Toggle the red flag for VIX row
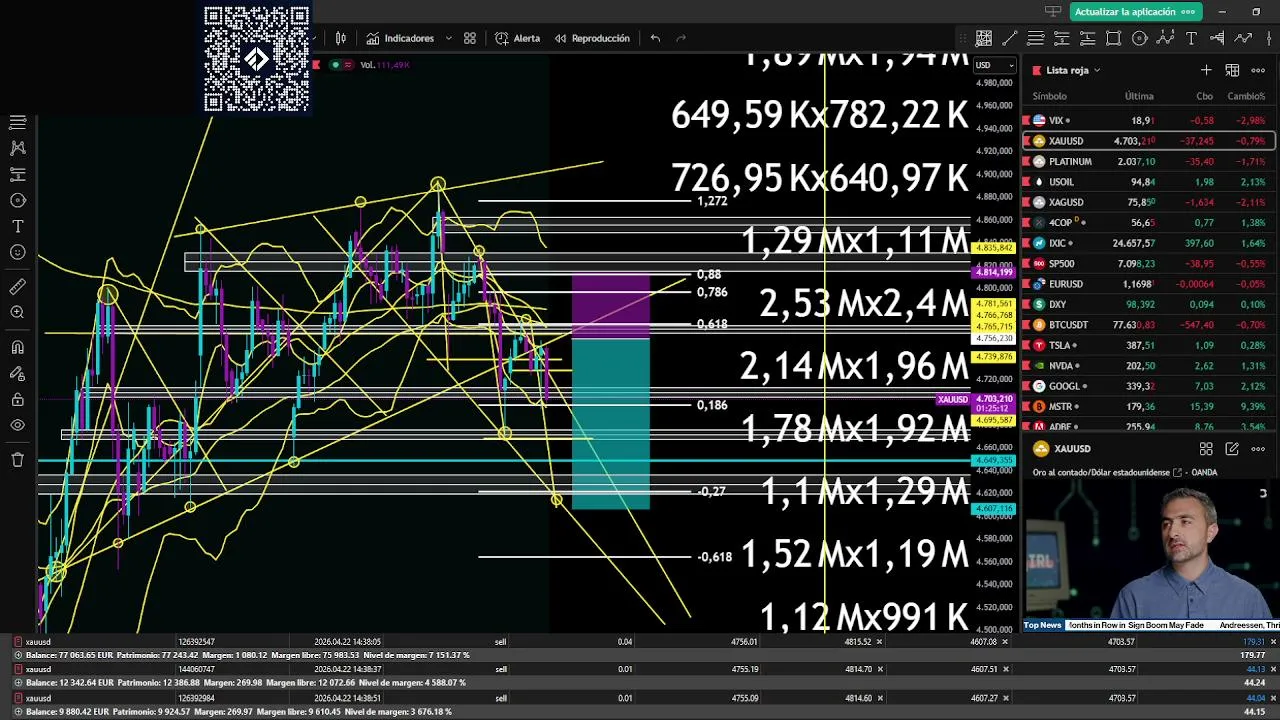1280x720 pixels. [x=1026, y=120]
